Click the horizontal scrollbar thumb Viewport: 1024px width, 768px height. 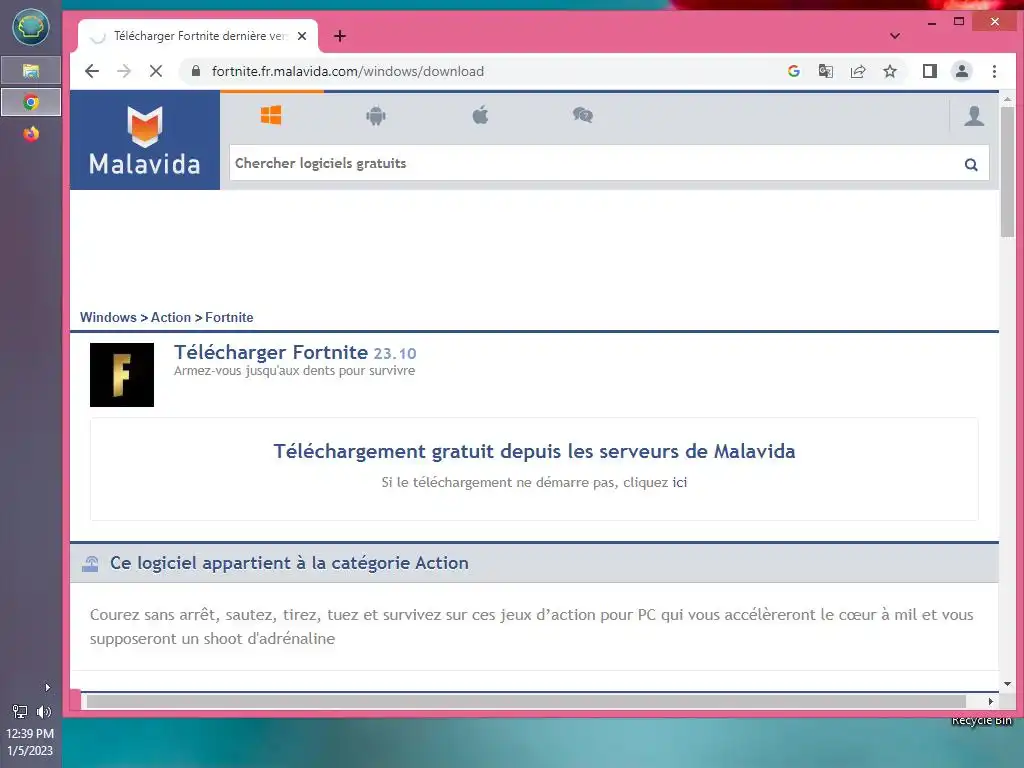526,701
